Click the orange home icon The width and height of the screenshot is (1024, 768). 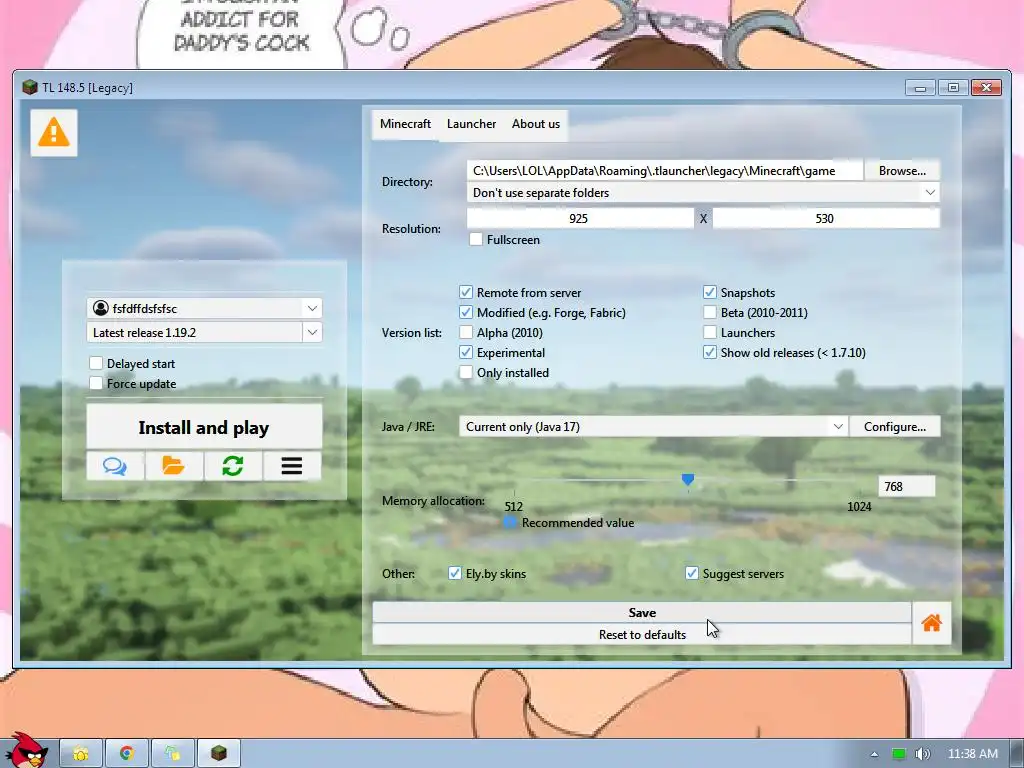pyautogui.click(x=931, y=623)
